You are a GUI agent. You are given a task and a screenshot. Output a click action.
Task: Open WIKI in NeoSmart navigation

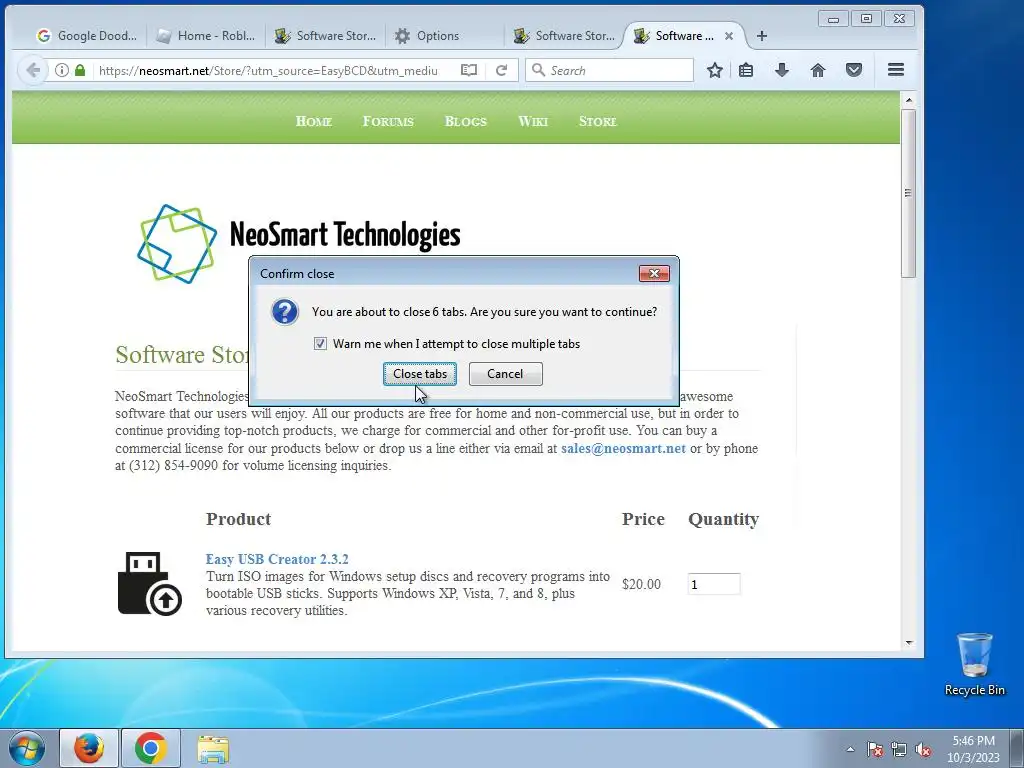[x=533, y=121]
